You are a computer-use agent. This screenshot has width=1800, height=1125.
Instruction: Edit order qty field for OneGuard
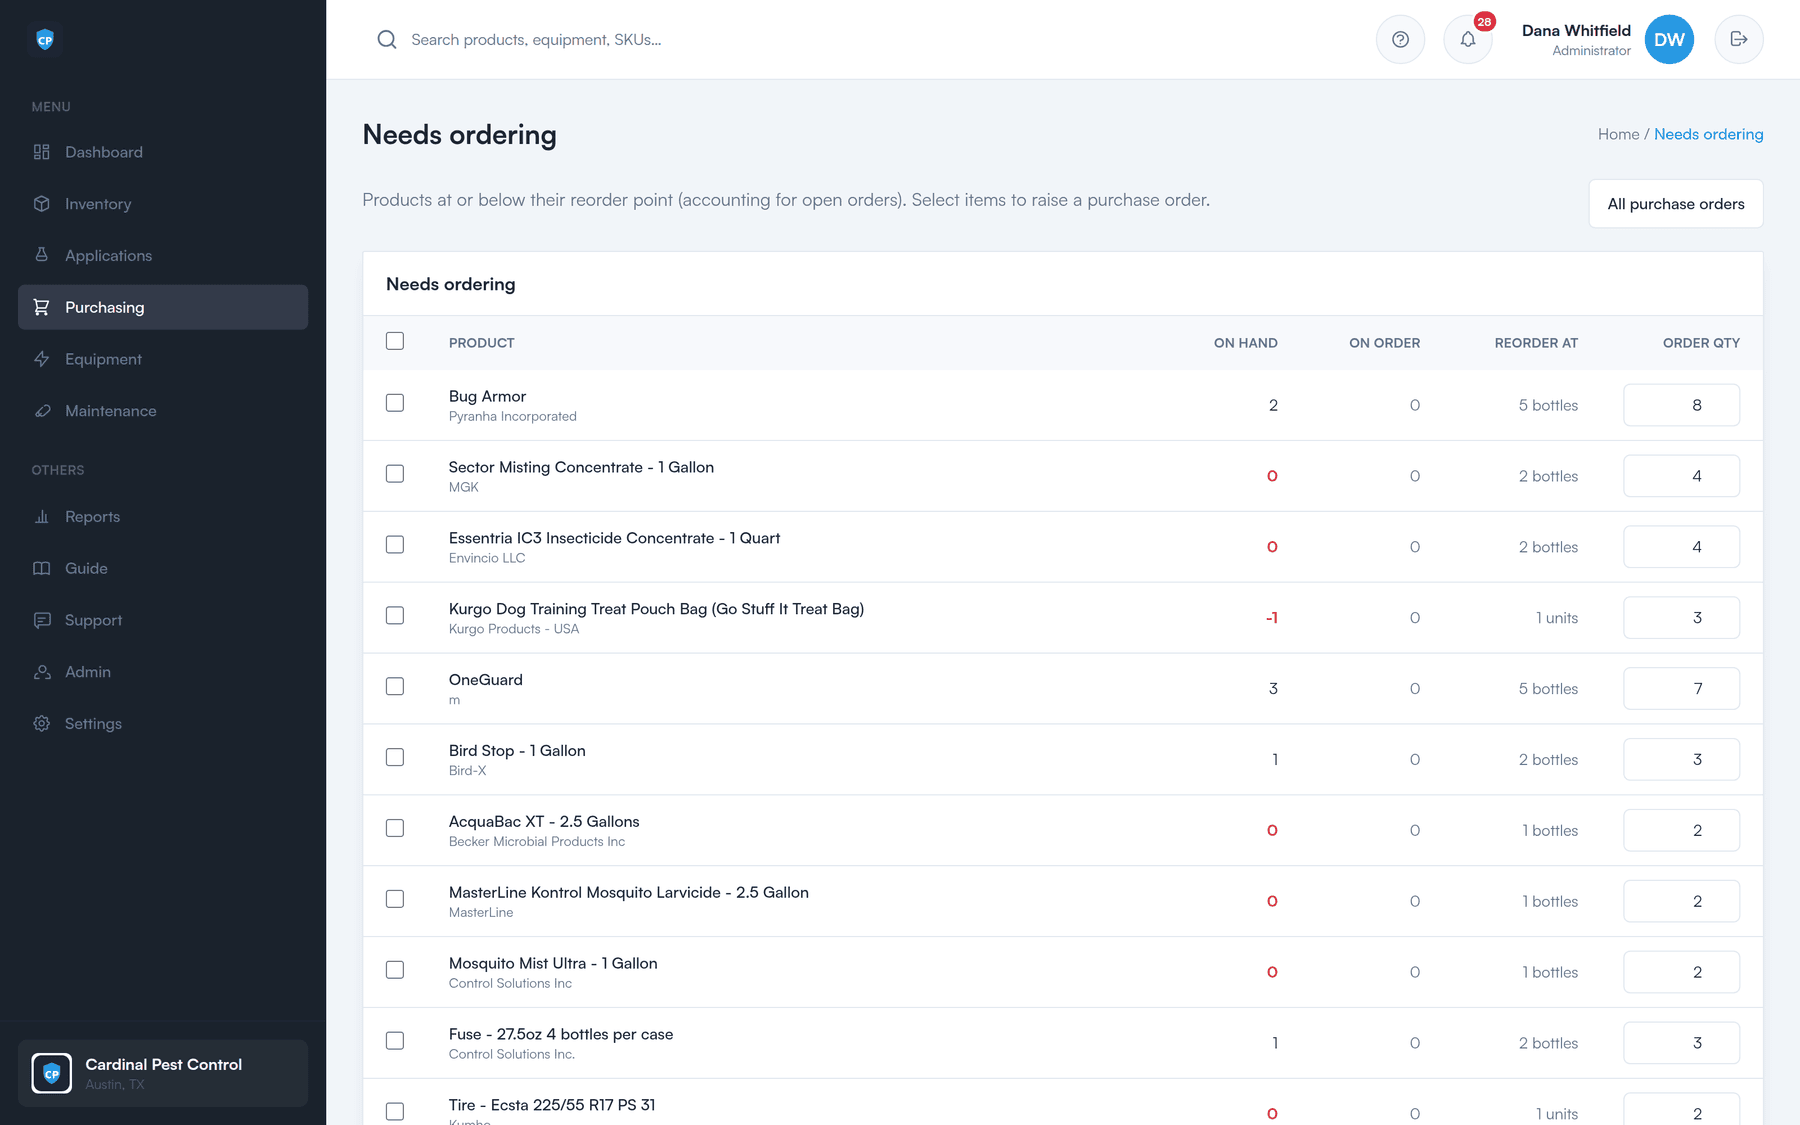pos(1681,688)
